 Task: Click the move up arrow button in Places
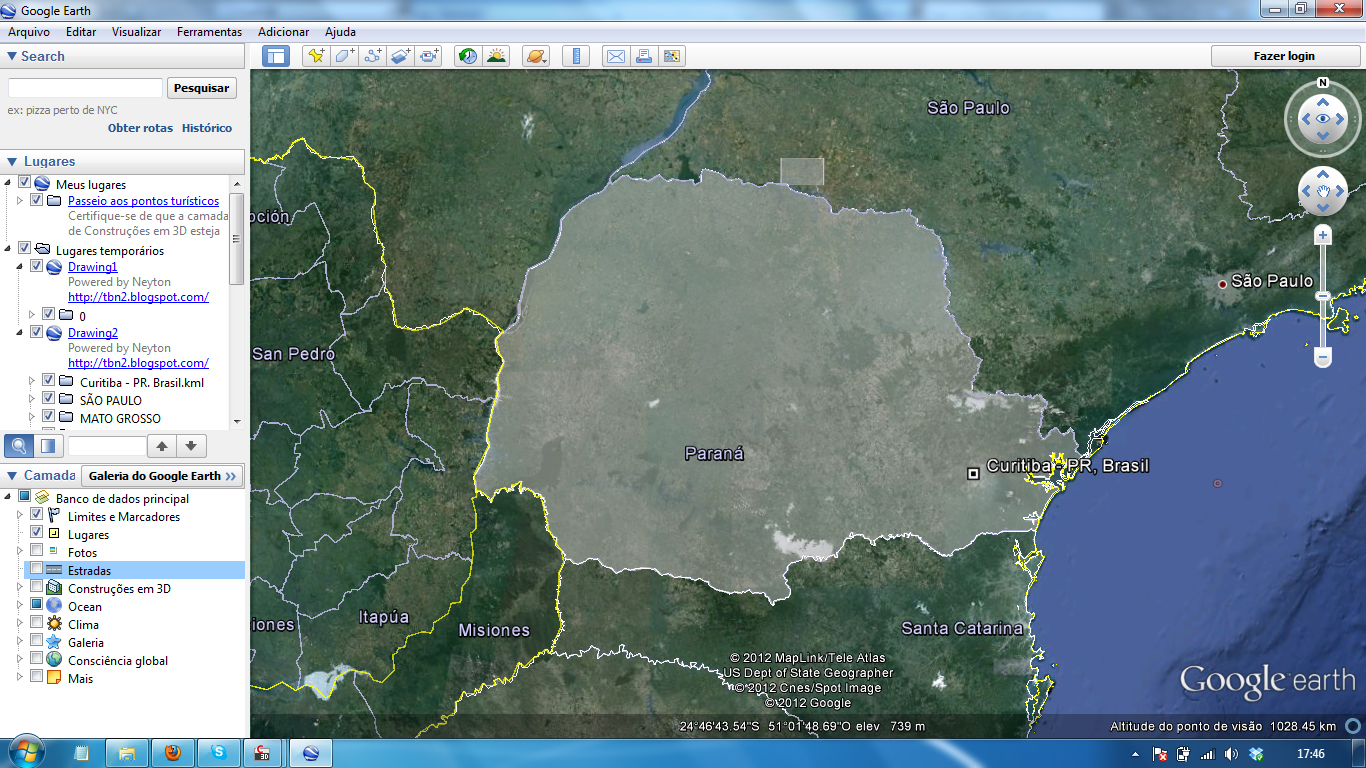point(162,446)
